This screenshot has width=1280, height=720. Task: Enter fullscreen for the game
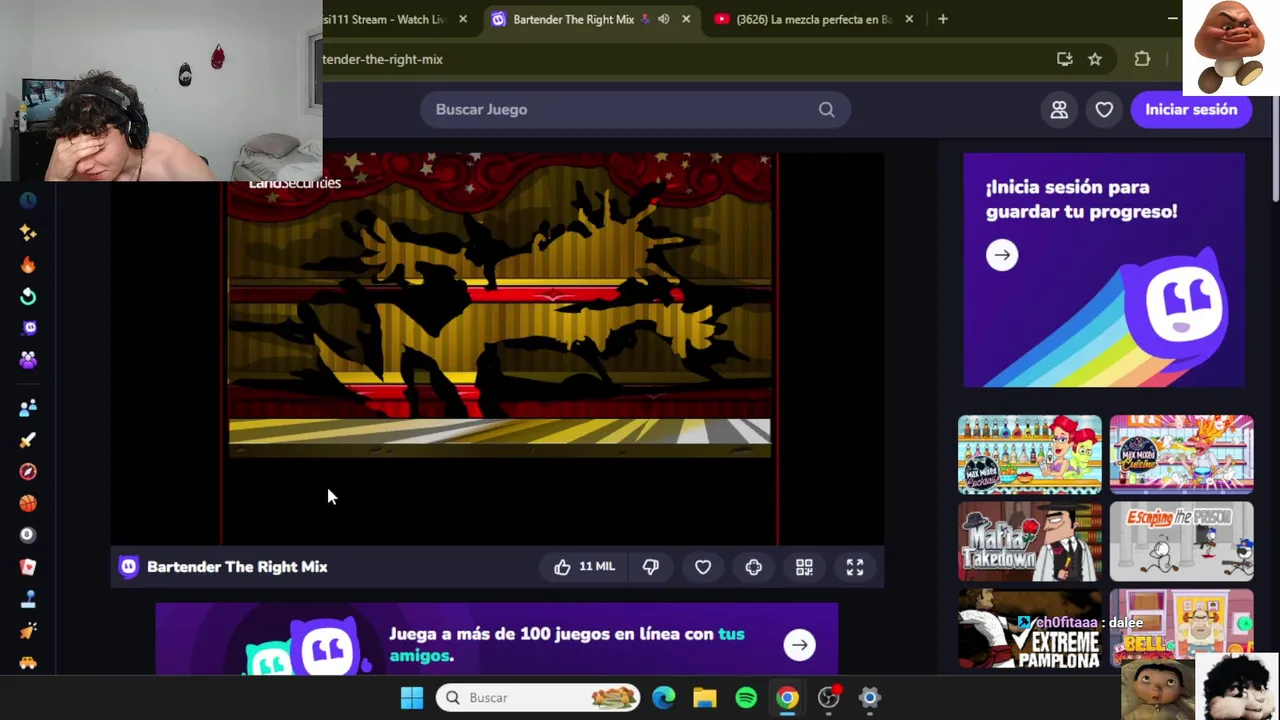click(855, 567)
